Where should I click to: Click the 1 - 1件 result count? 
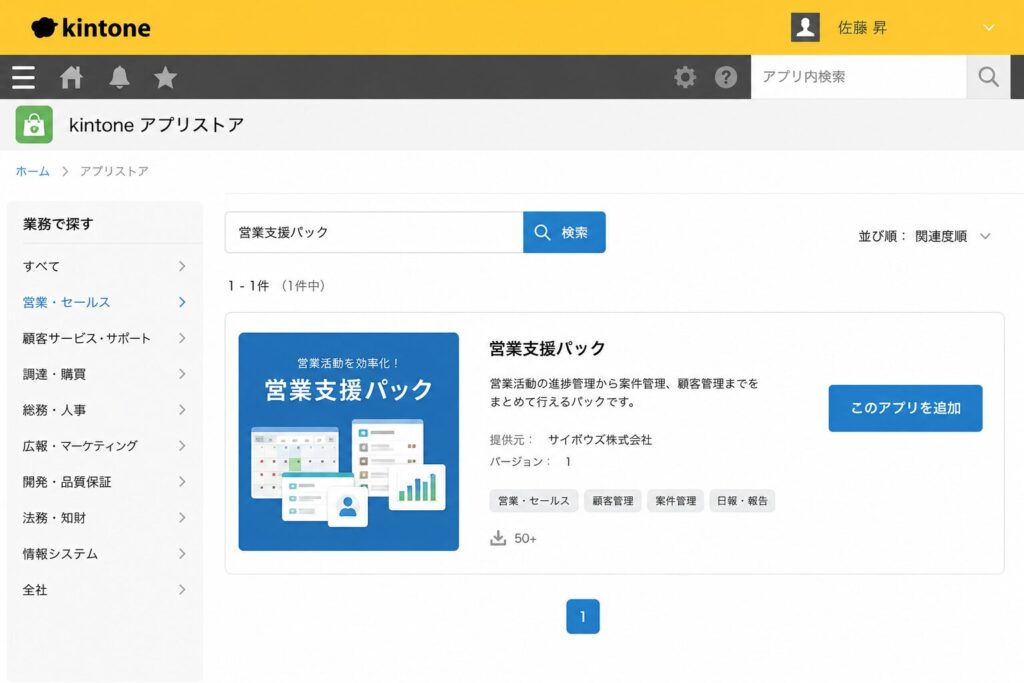[248, 285]
